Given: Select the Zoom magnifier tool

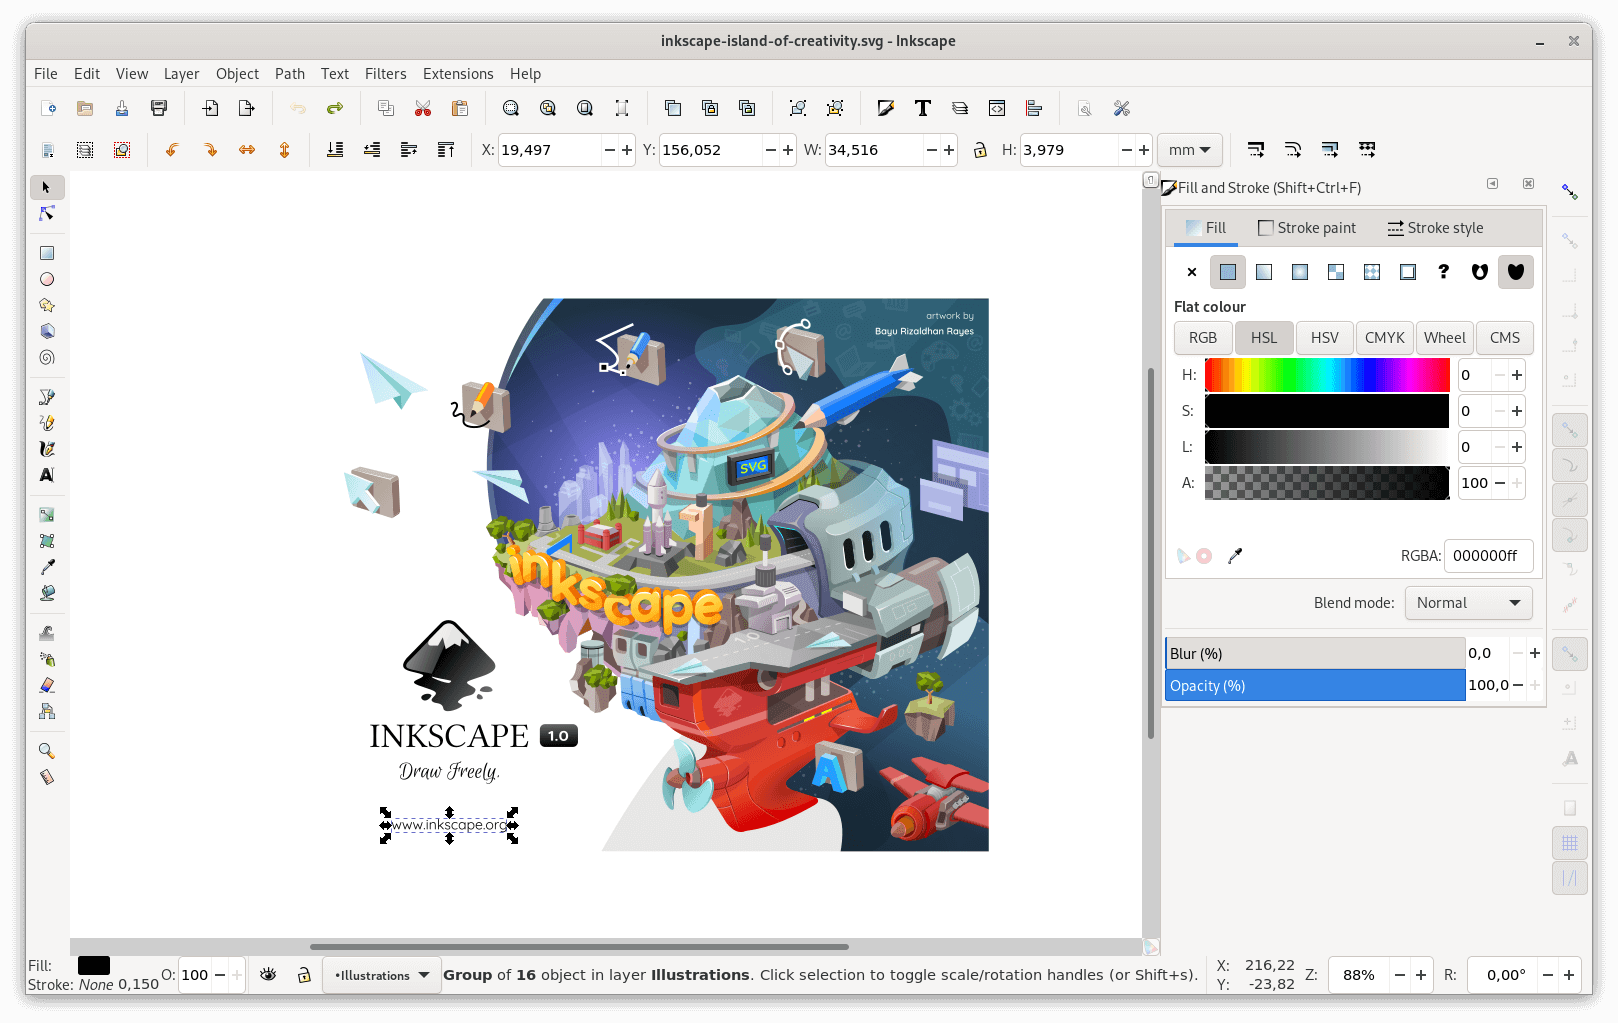Looking at the screenshot, I should (x=46, y=751).
